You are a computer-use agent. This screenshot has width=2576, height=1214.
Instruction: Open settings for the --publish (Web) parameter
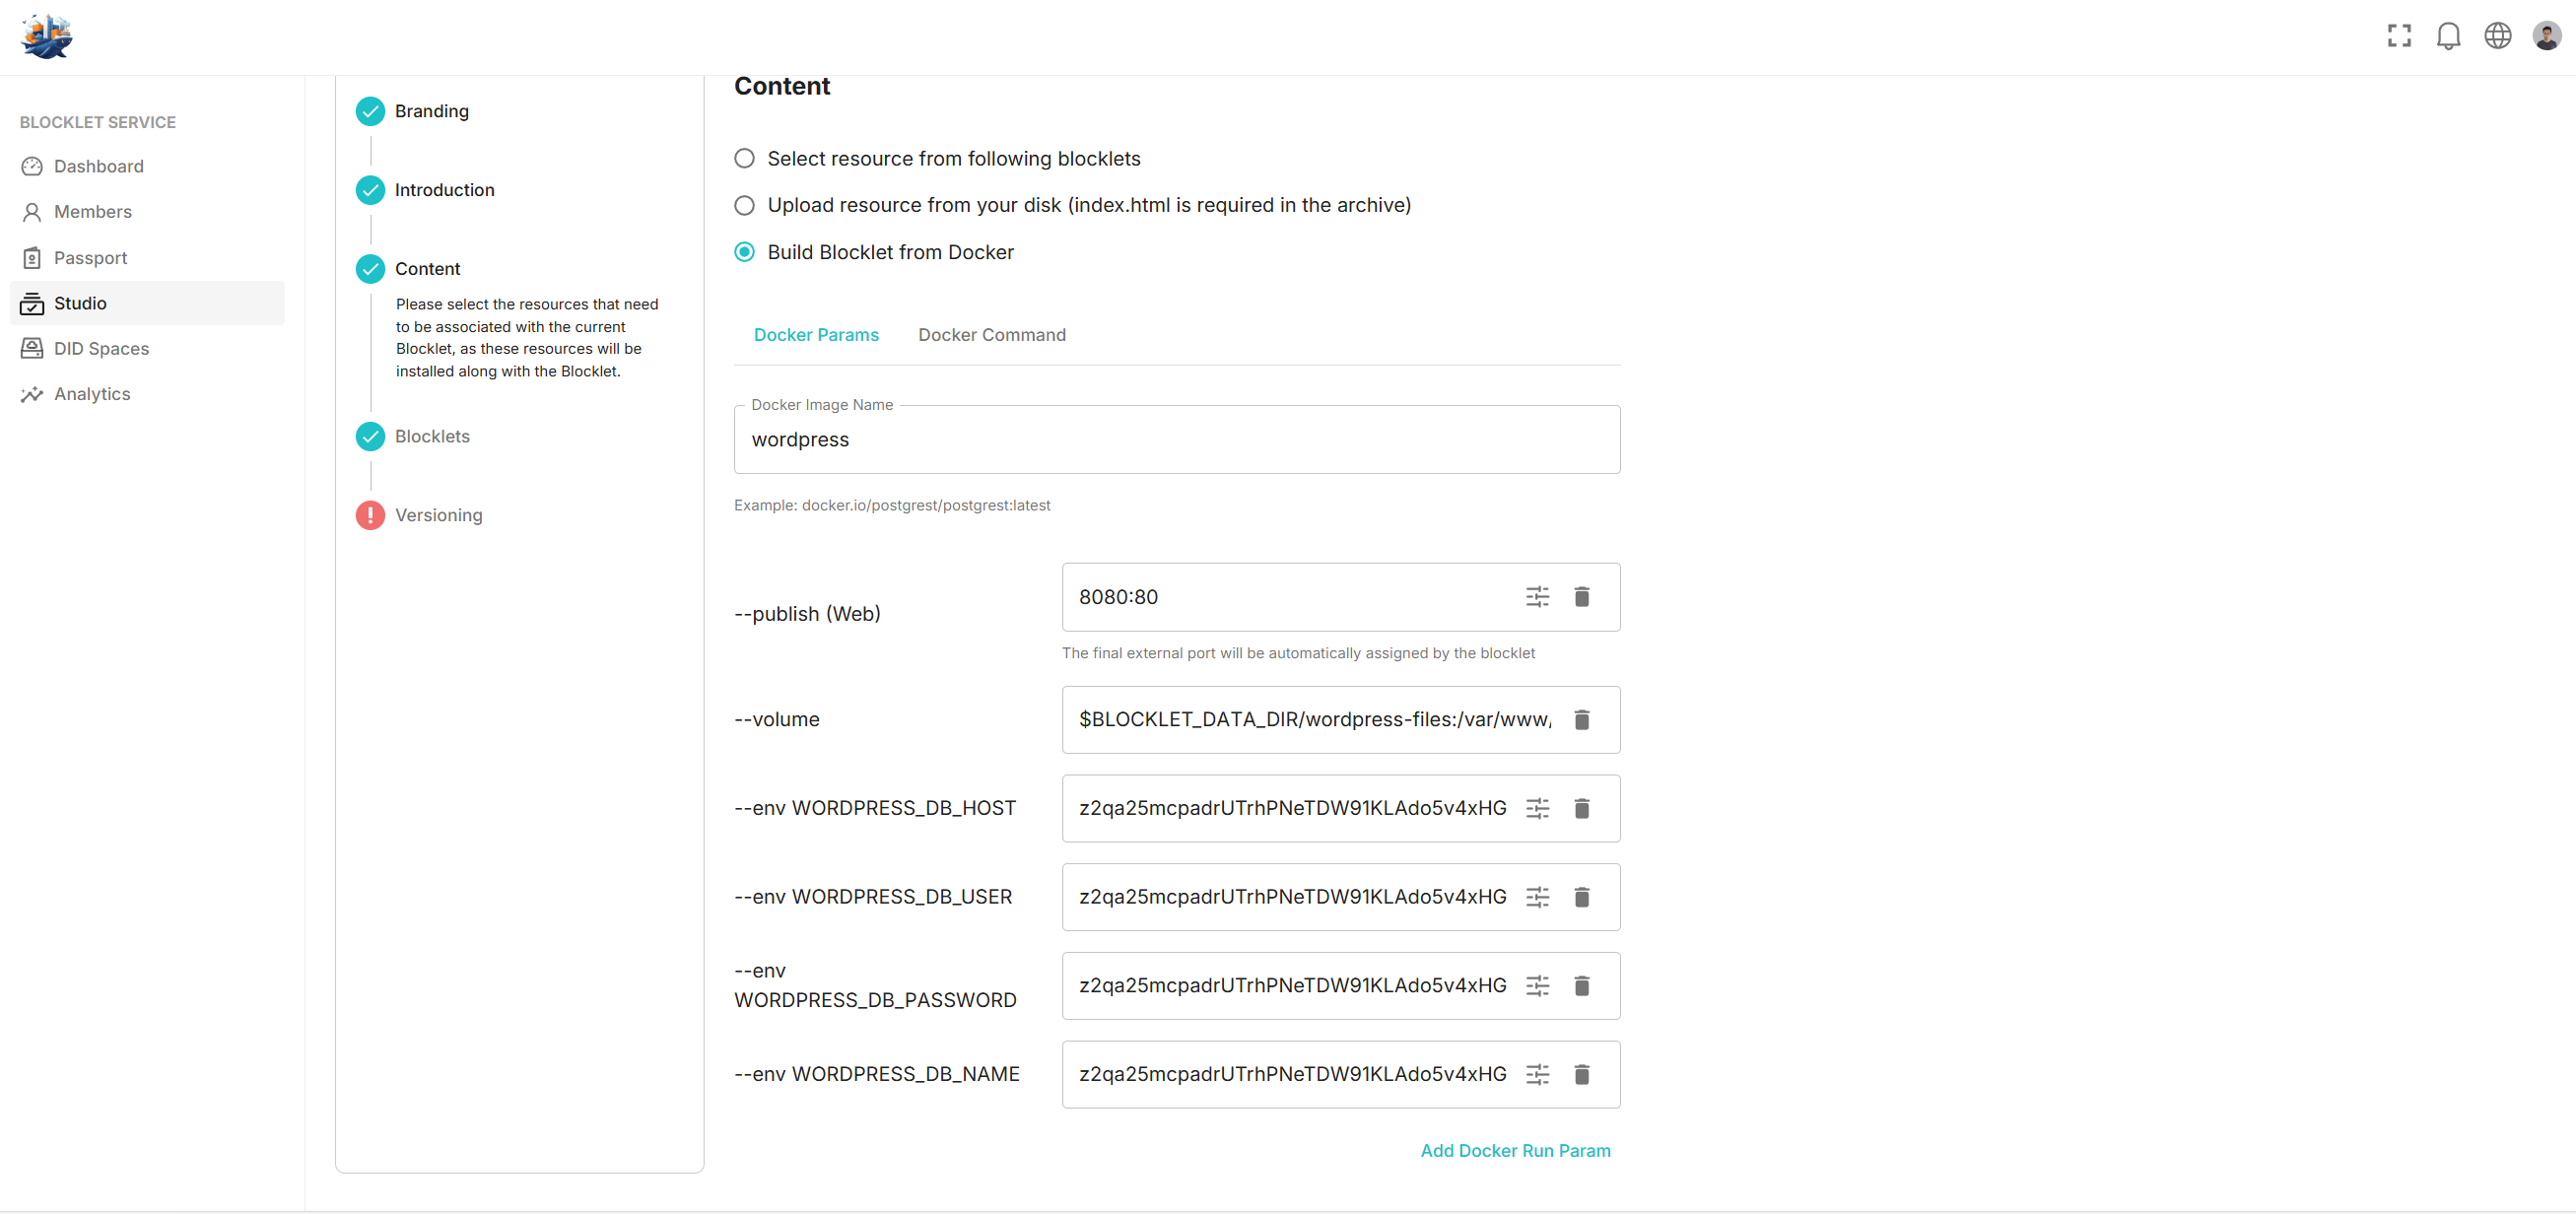1537,597
